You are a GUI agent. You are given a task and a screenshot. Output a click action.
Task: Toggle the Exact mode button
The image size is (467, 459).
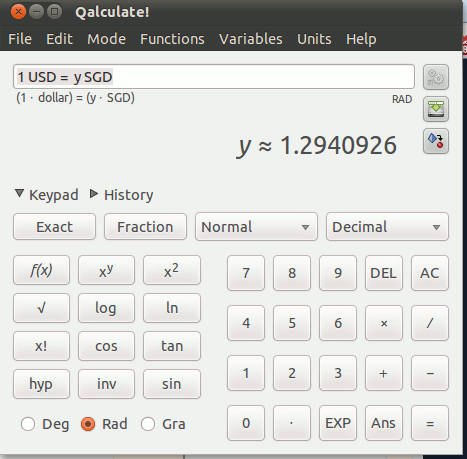coord(54,227)
